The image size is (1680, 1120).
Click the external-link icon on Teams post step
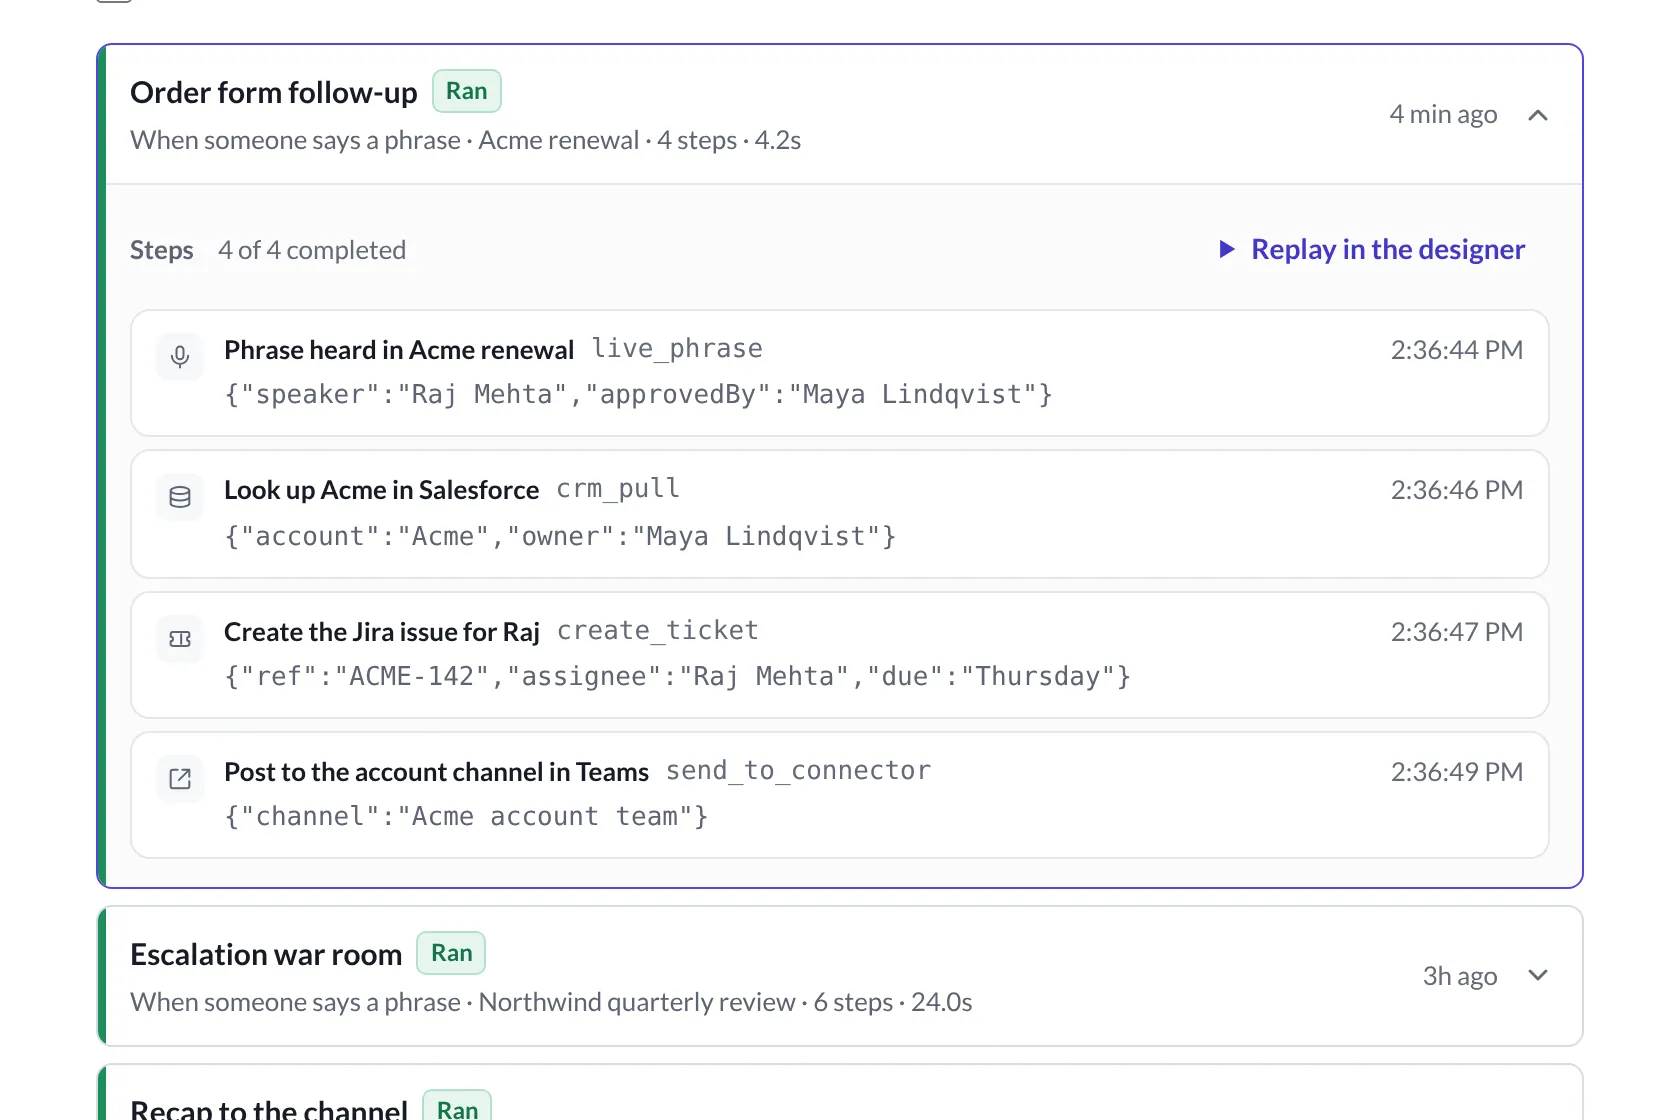[180, 779]
